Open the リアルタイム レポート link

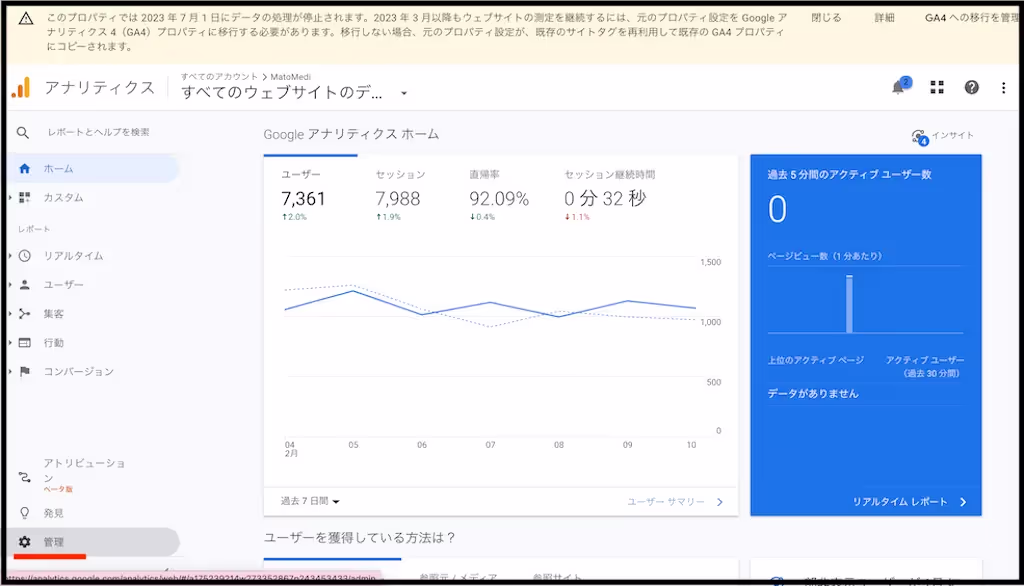click(x=909, y=502)
